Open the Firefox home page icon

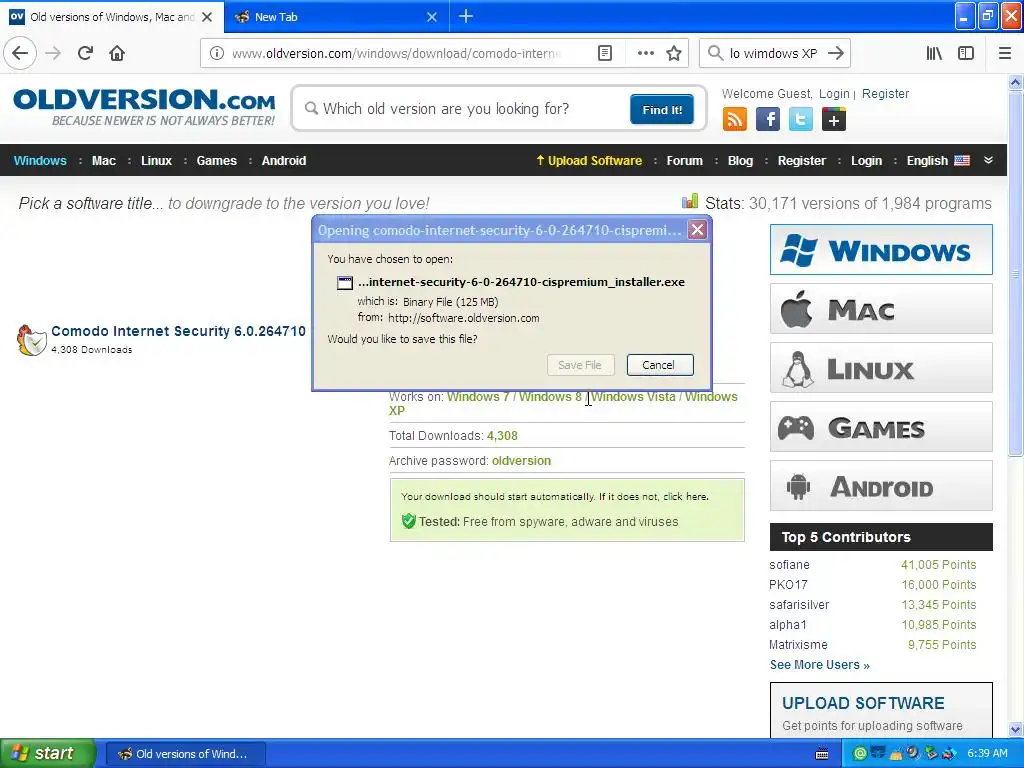coord(117,53)
